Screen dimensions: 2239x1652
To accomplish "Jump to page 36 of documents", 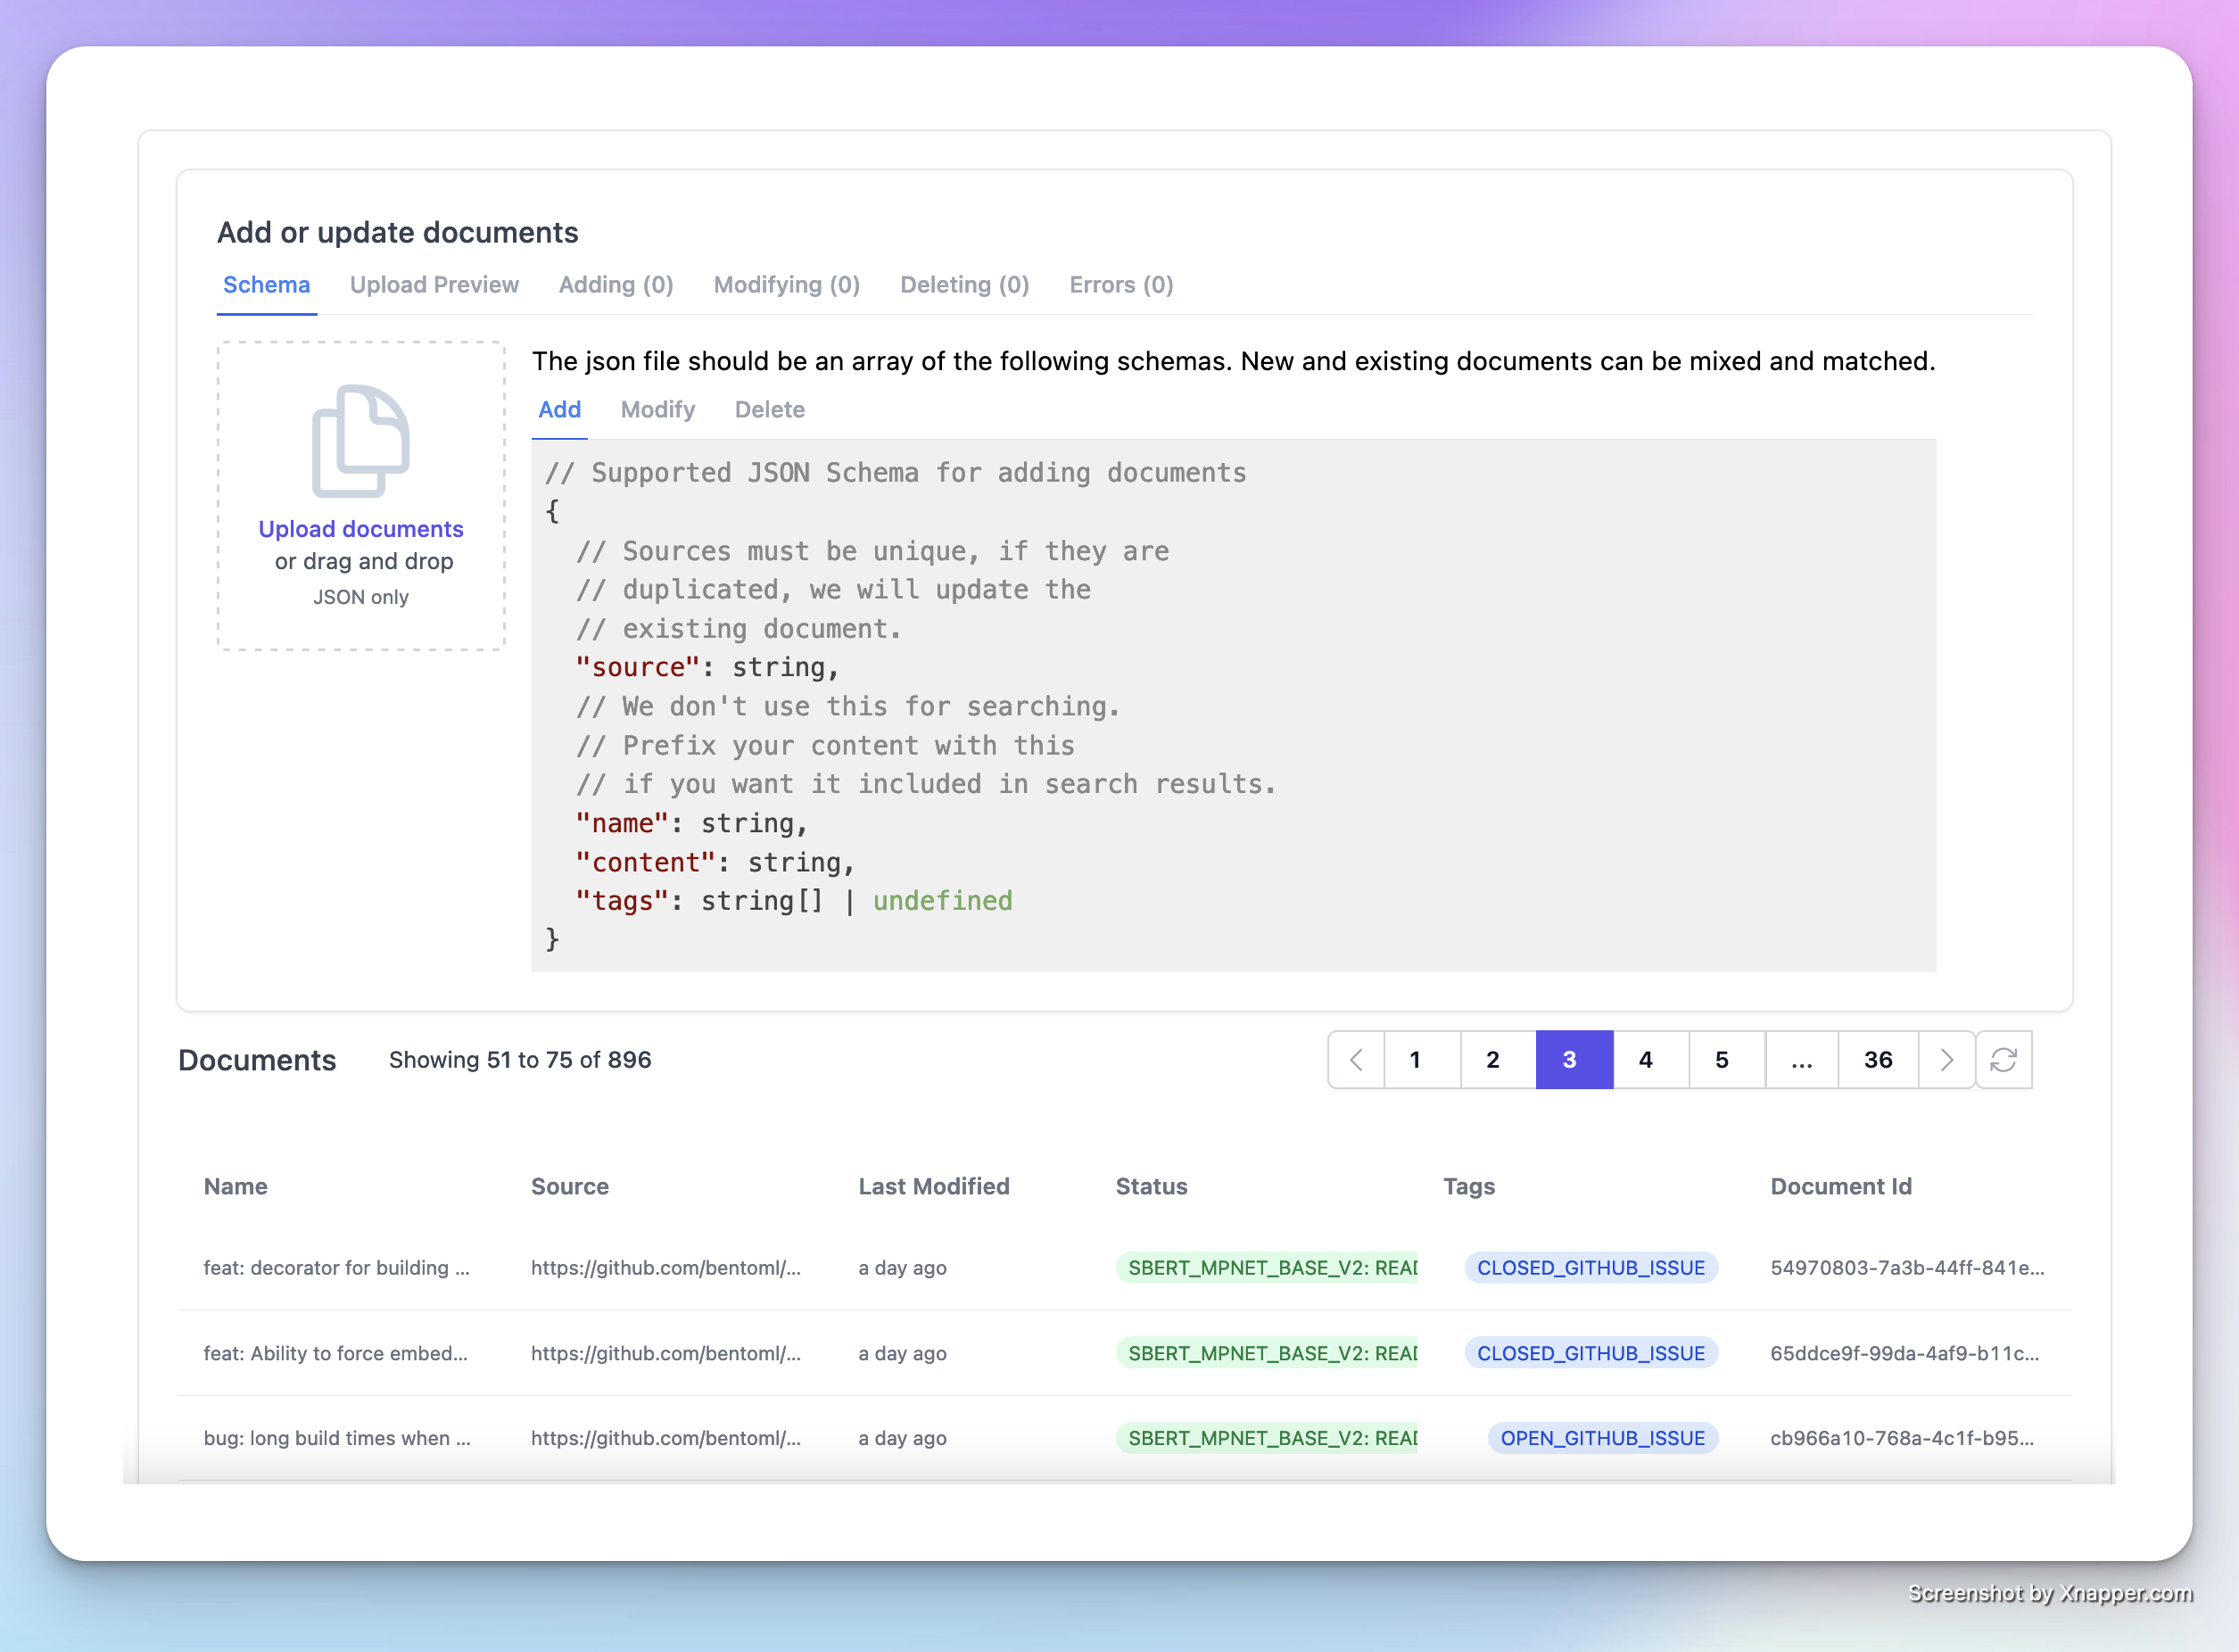I will (x=1877, y=1060).
